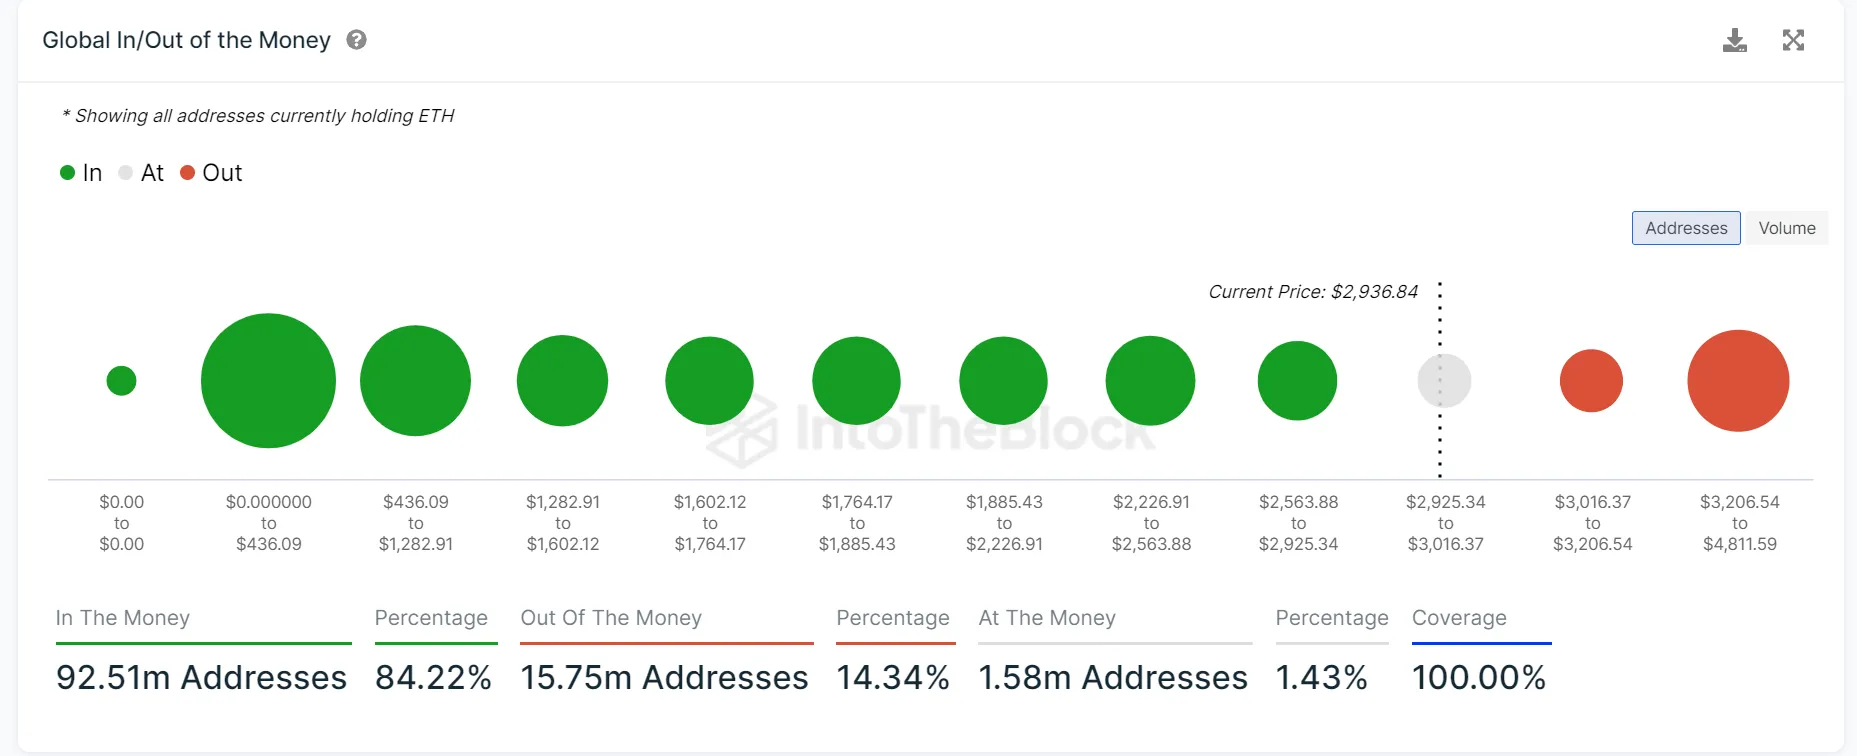The height and width of the screenshot is (756, 1857).
Task: Click the 15.75m Addresses out-of-money value
Action: pos(664,677)
